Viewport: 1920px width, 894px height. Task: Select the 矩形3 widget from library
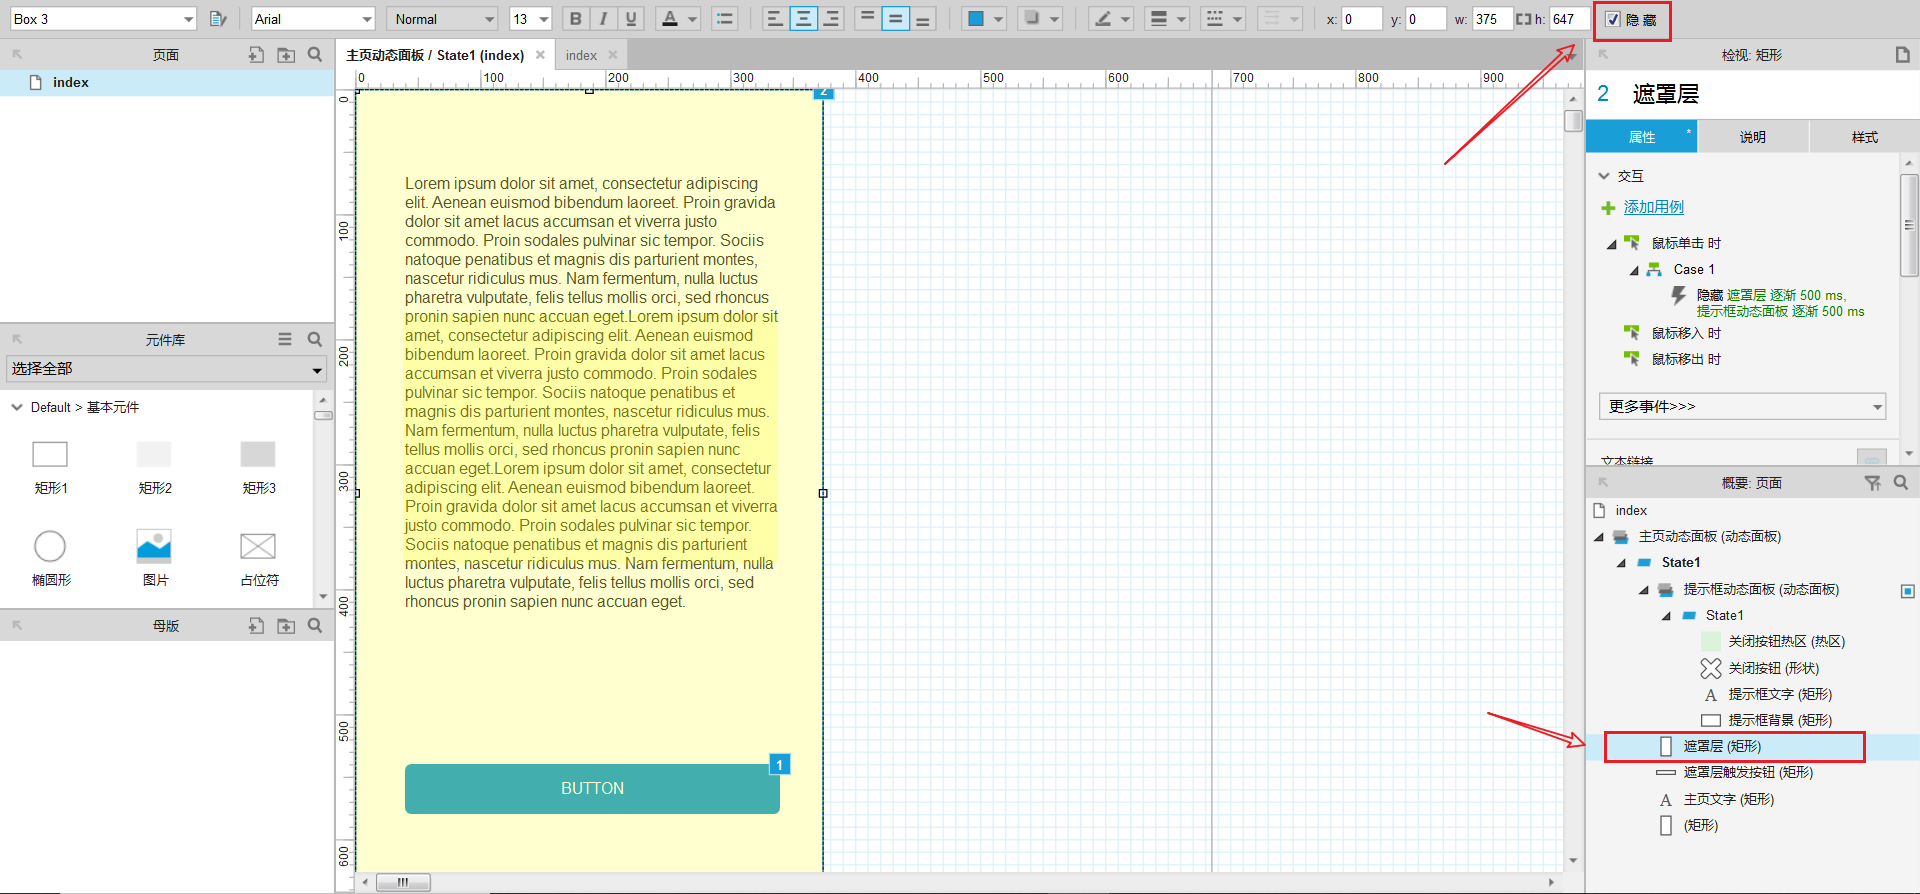258,468
